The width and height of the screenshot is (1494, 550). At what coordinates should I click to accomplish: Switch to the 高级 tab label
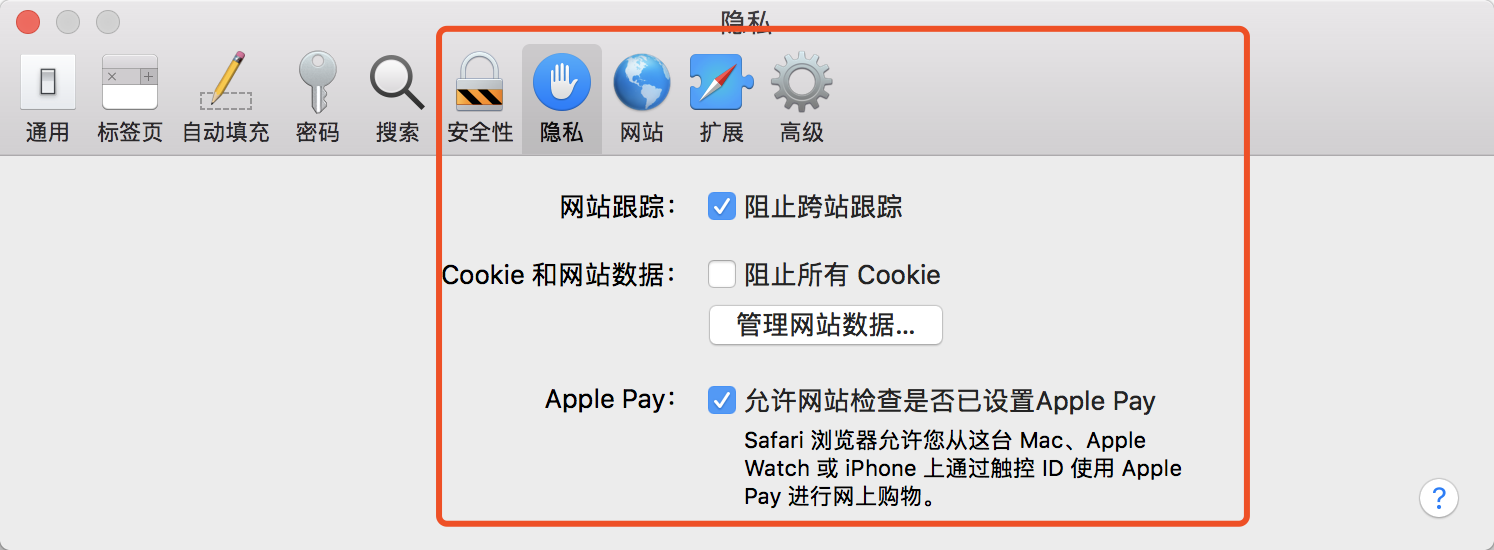tap(802, 132)
